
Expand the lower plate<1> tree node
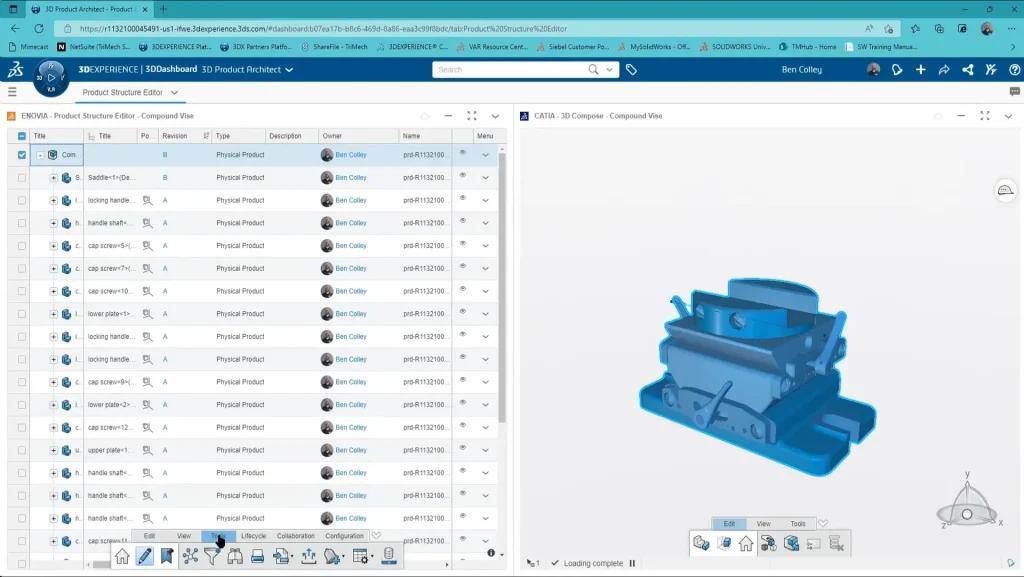click(53, 314)
